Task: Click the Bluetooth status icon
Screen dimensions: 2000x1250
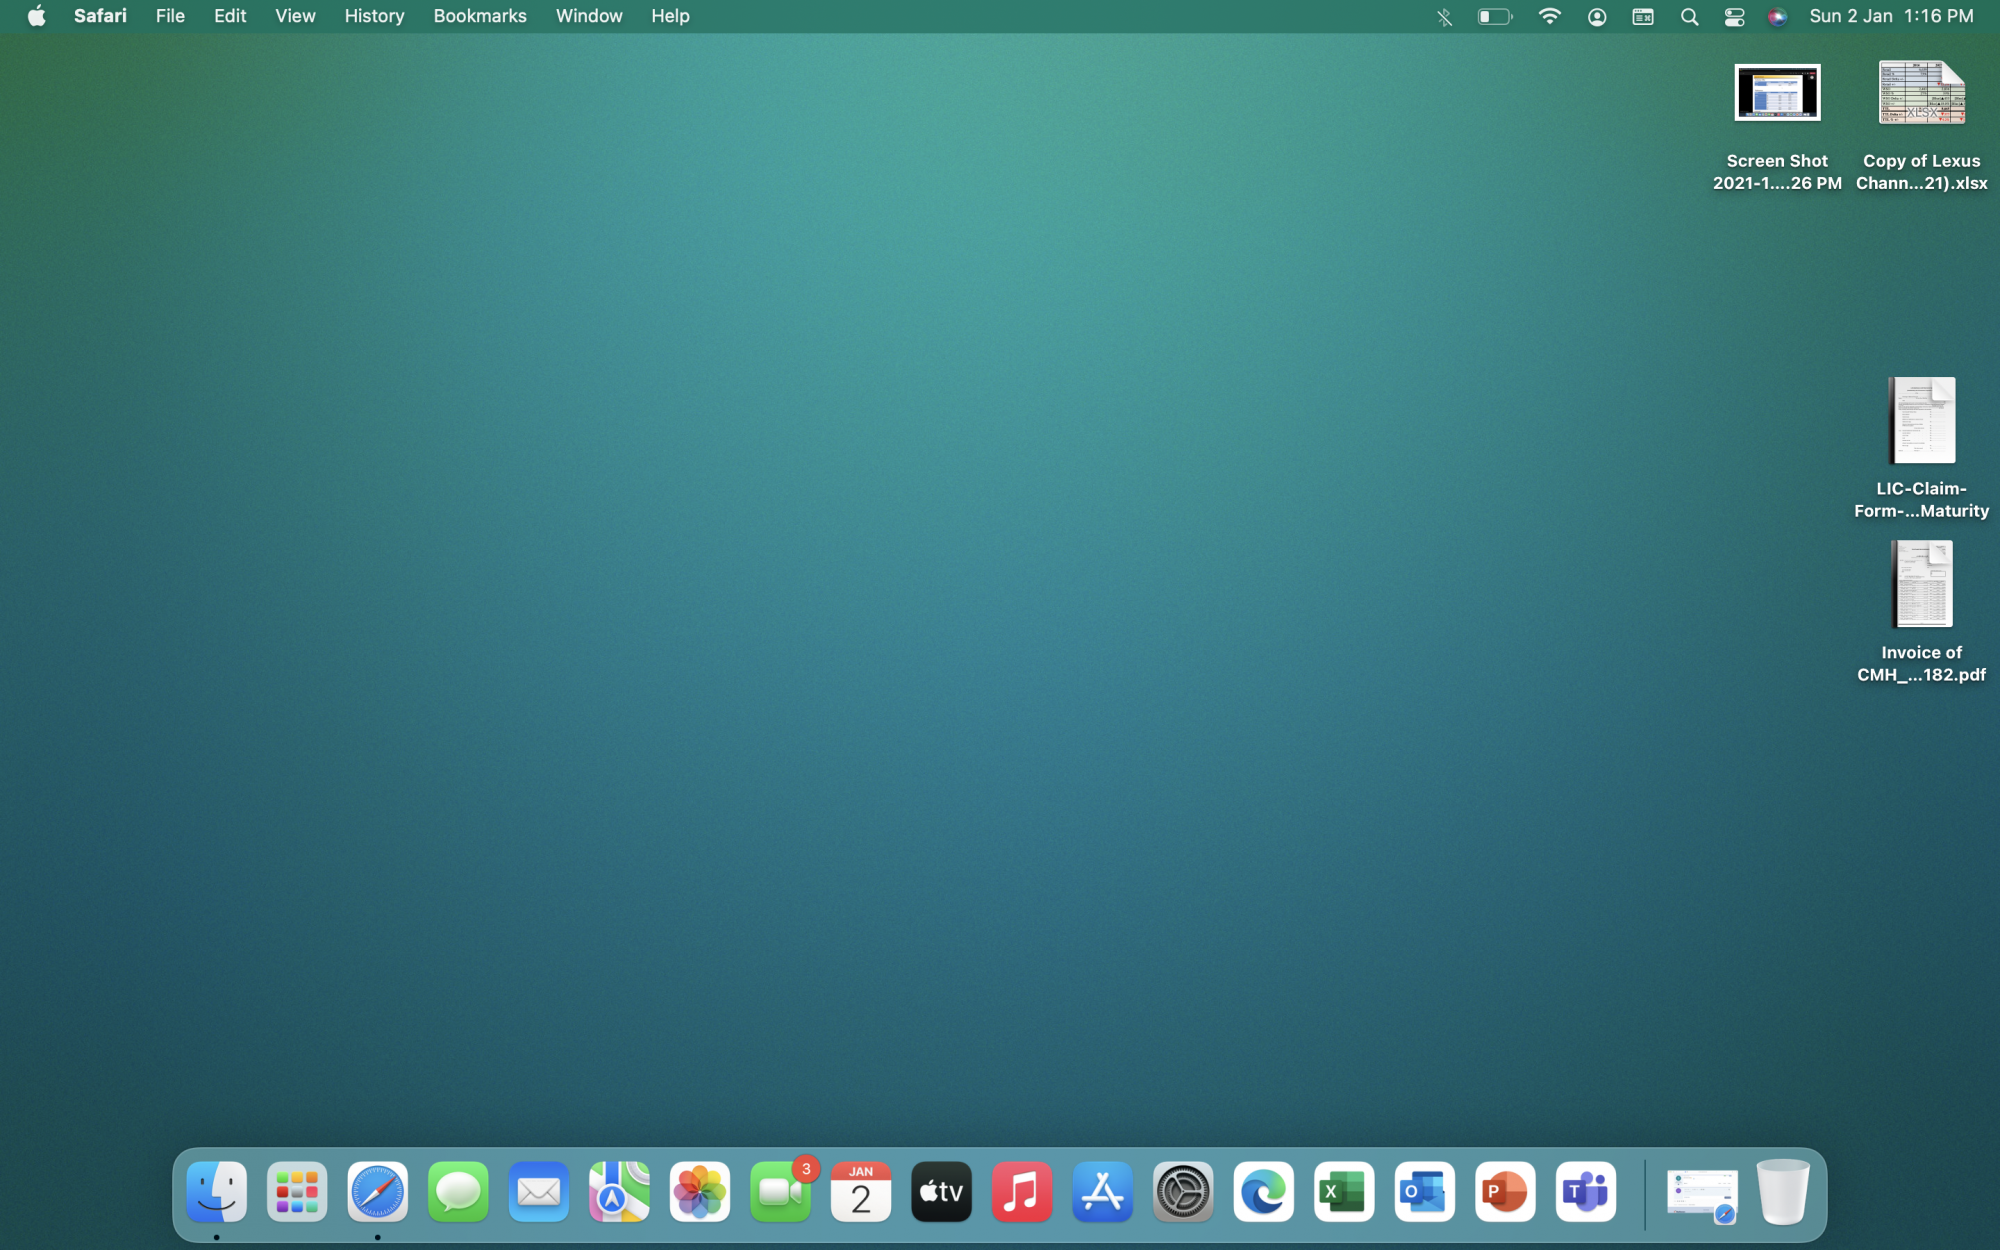Action: (x=1444, y=17)
